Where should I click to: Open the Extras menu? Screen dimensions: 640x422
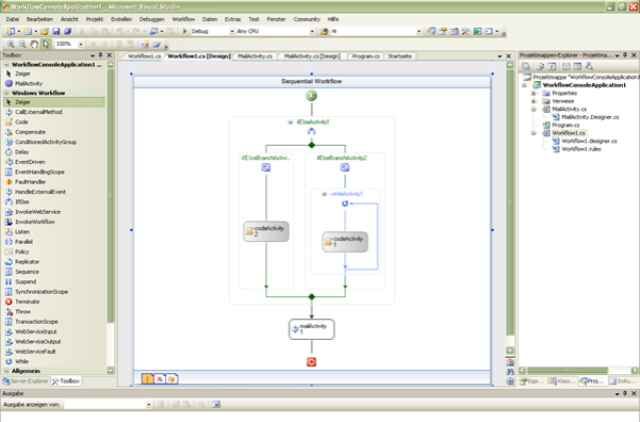[x=233, y=19]
